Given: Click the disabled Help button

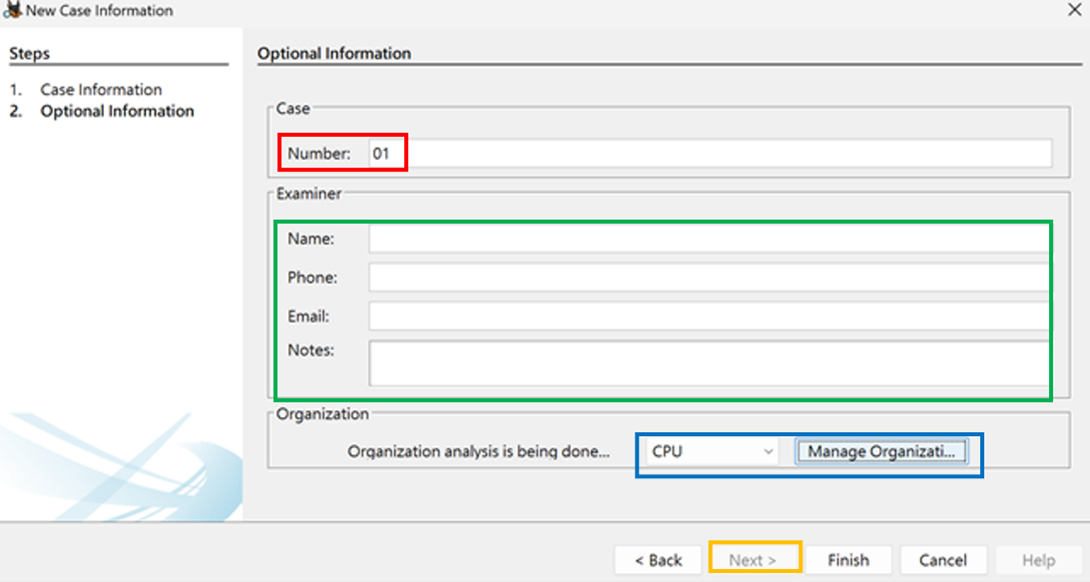Looking at the screenshot, I should tap(1039, 560).
